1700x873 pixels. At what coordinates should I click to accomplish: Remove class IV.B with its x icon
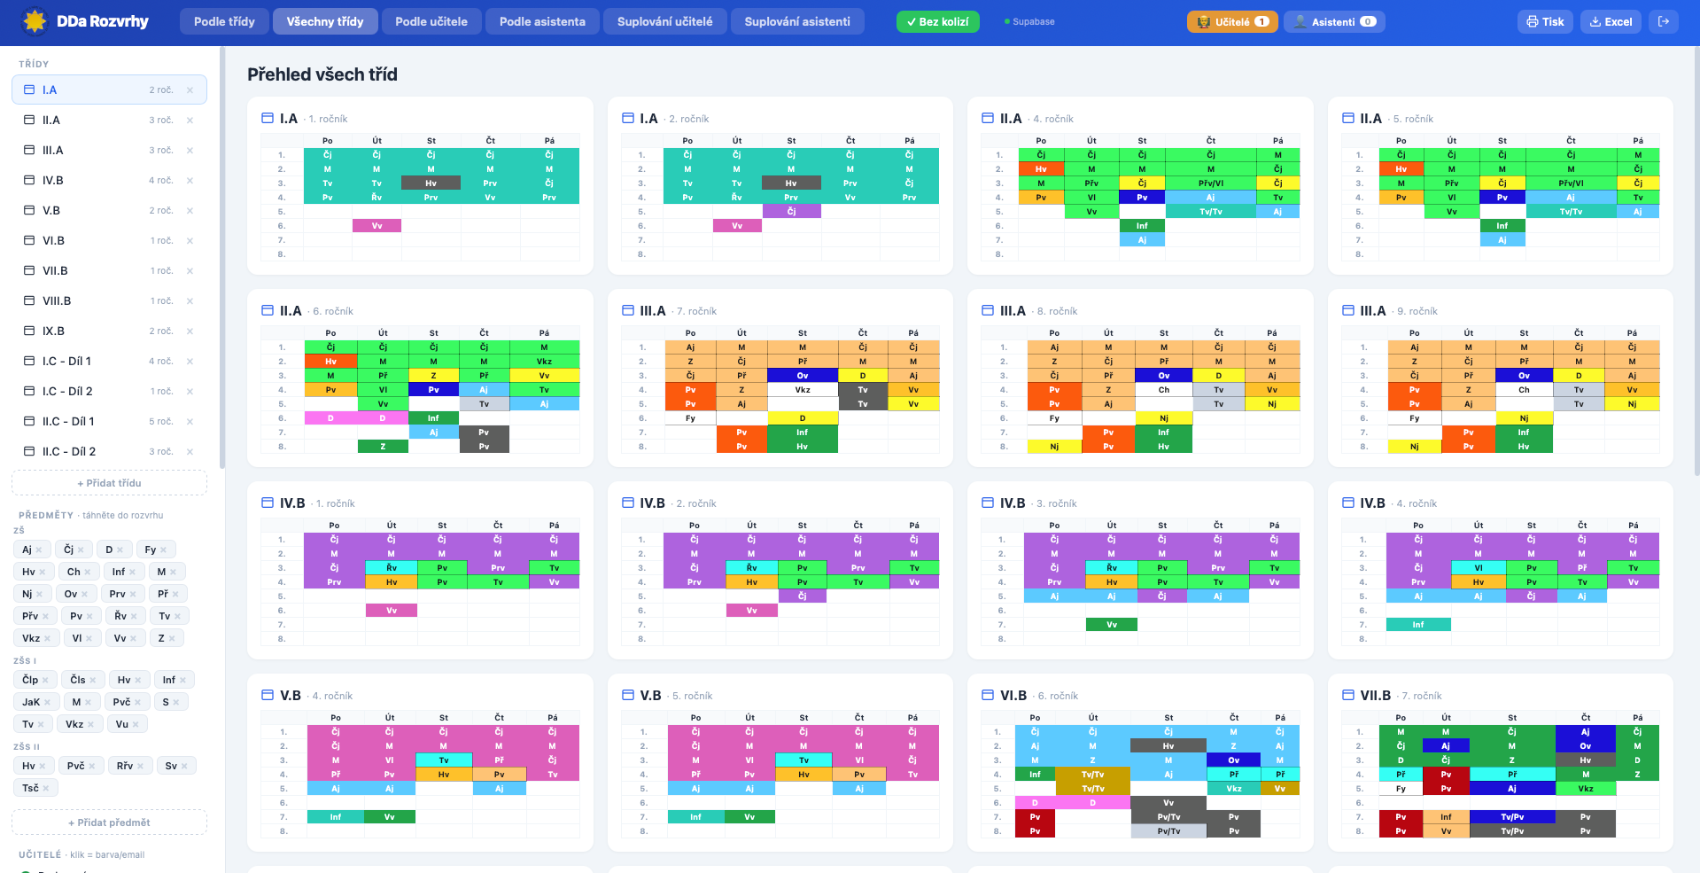[x=190, y=180]
